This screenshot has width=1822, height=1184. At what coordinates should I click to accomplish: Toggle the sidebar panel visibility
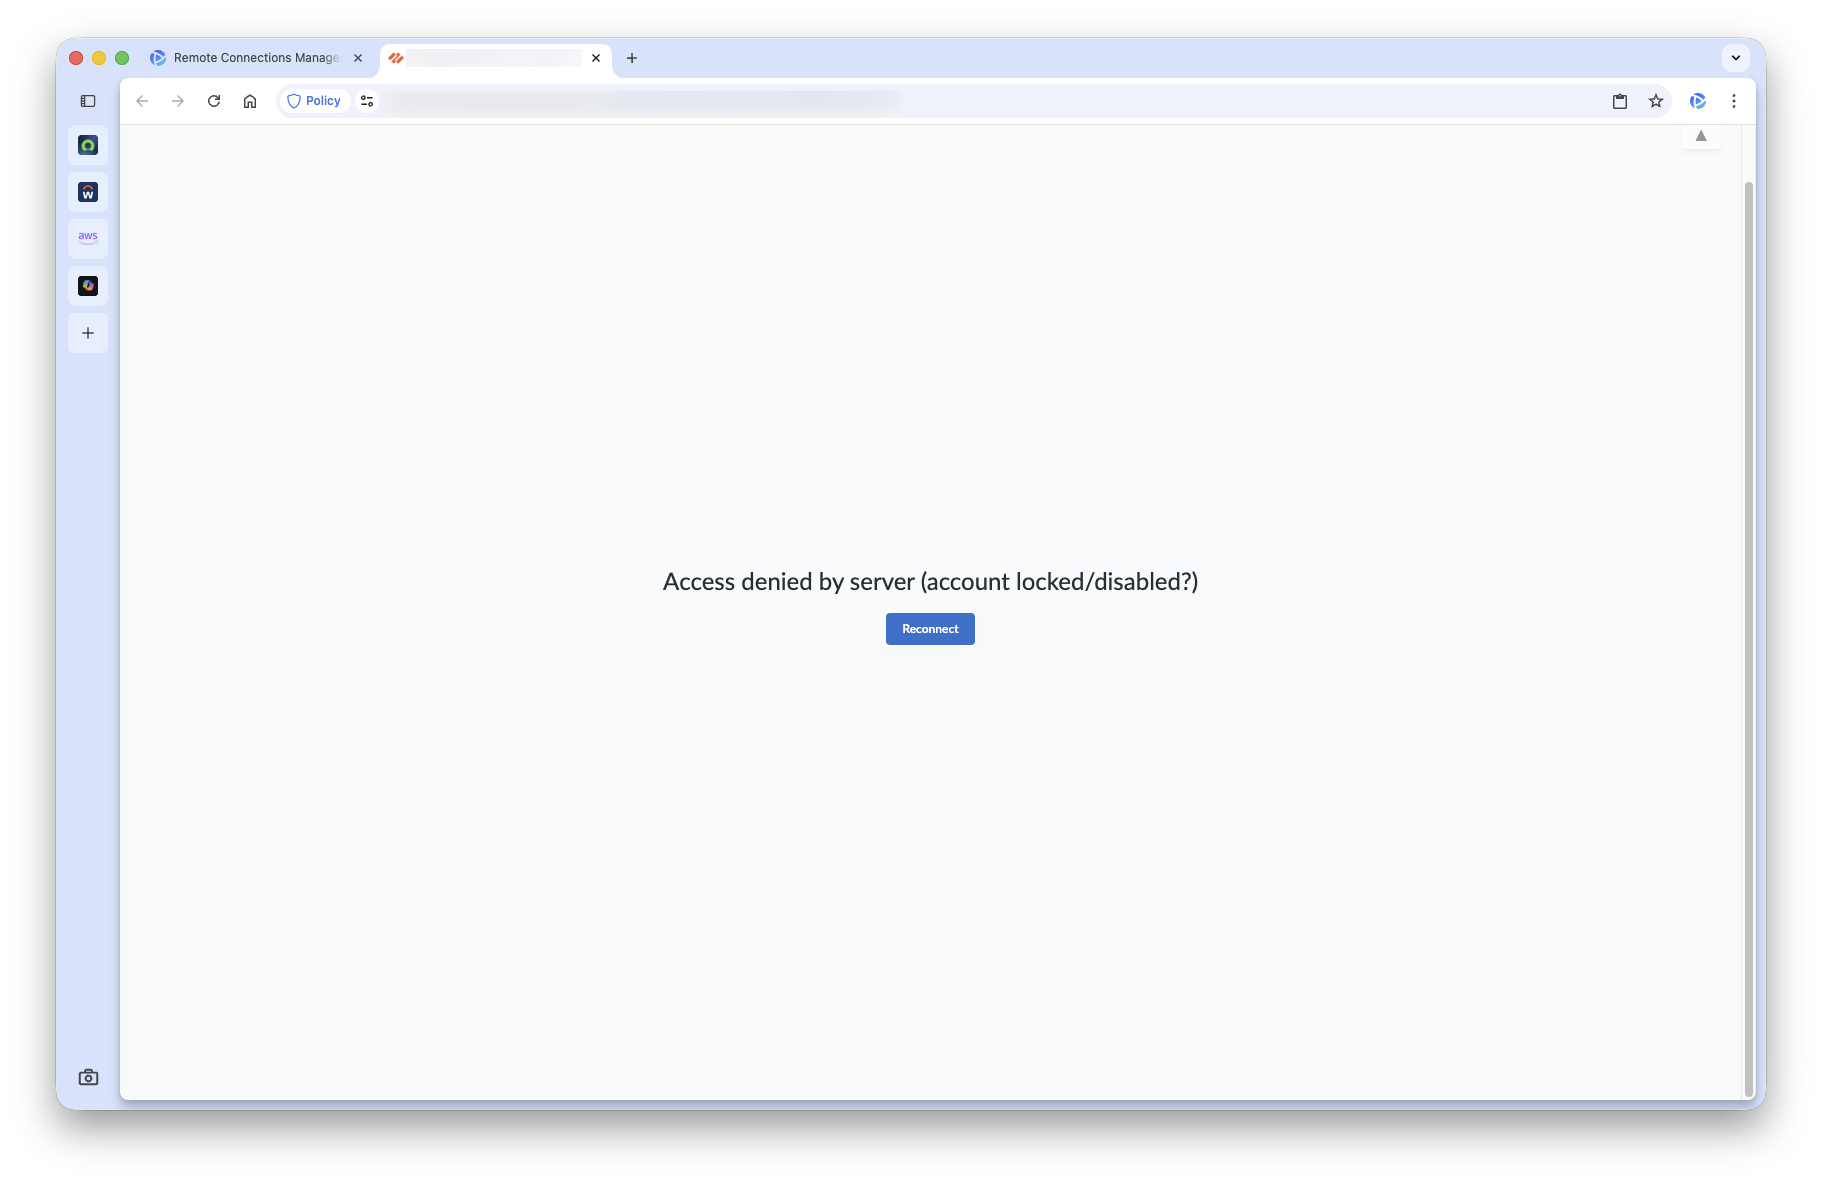pos(88,101)
